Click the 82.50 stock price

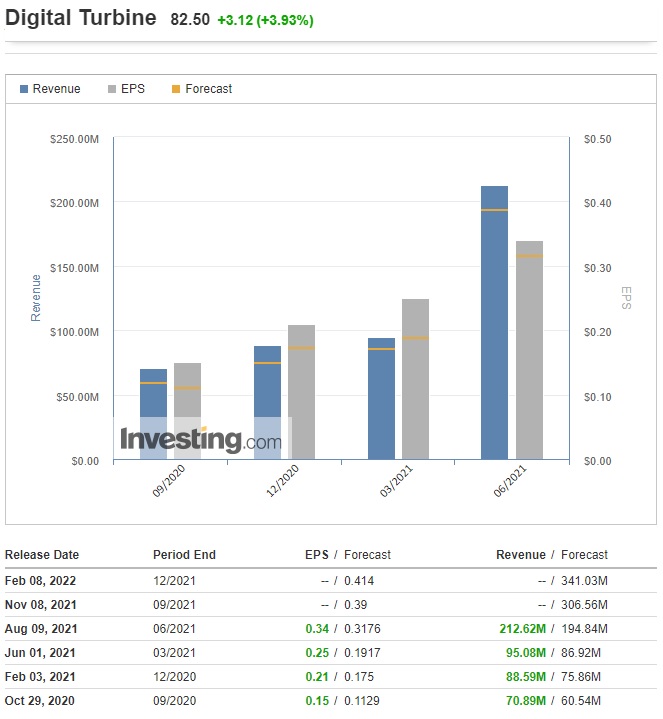190,20
